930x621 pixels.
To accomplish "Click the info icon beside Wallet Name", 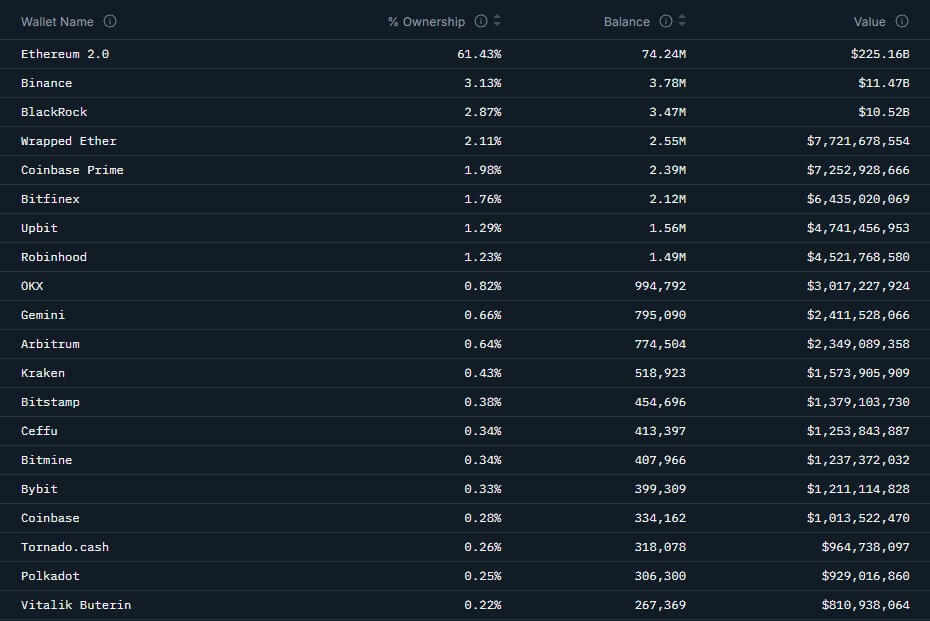I will [x=110, y=21].
